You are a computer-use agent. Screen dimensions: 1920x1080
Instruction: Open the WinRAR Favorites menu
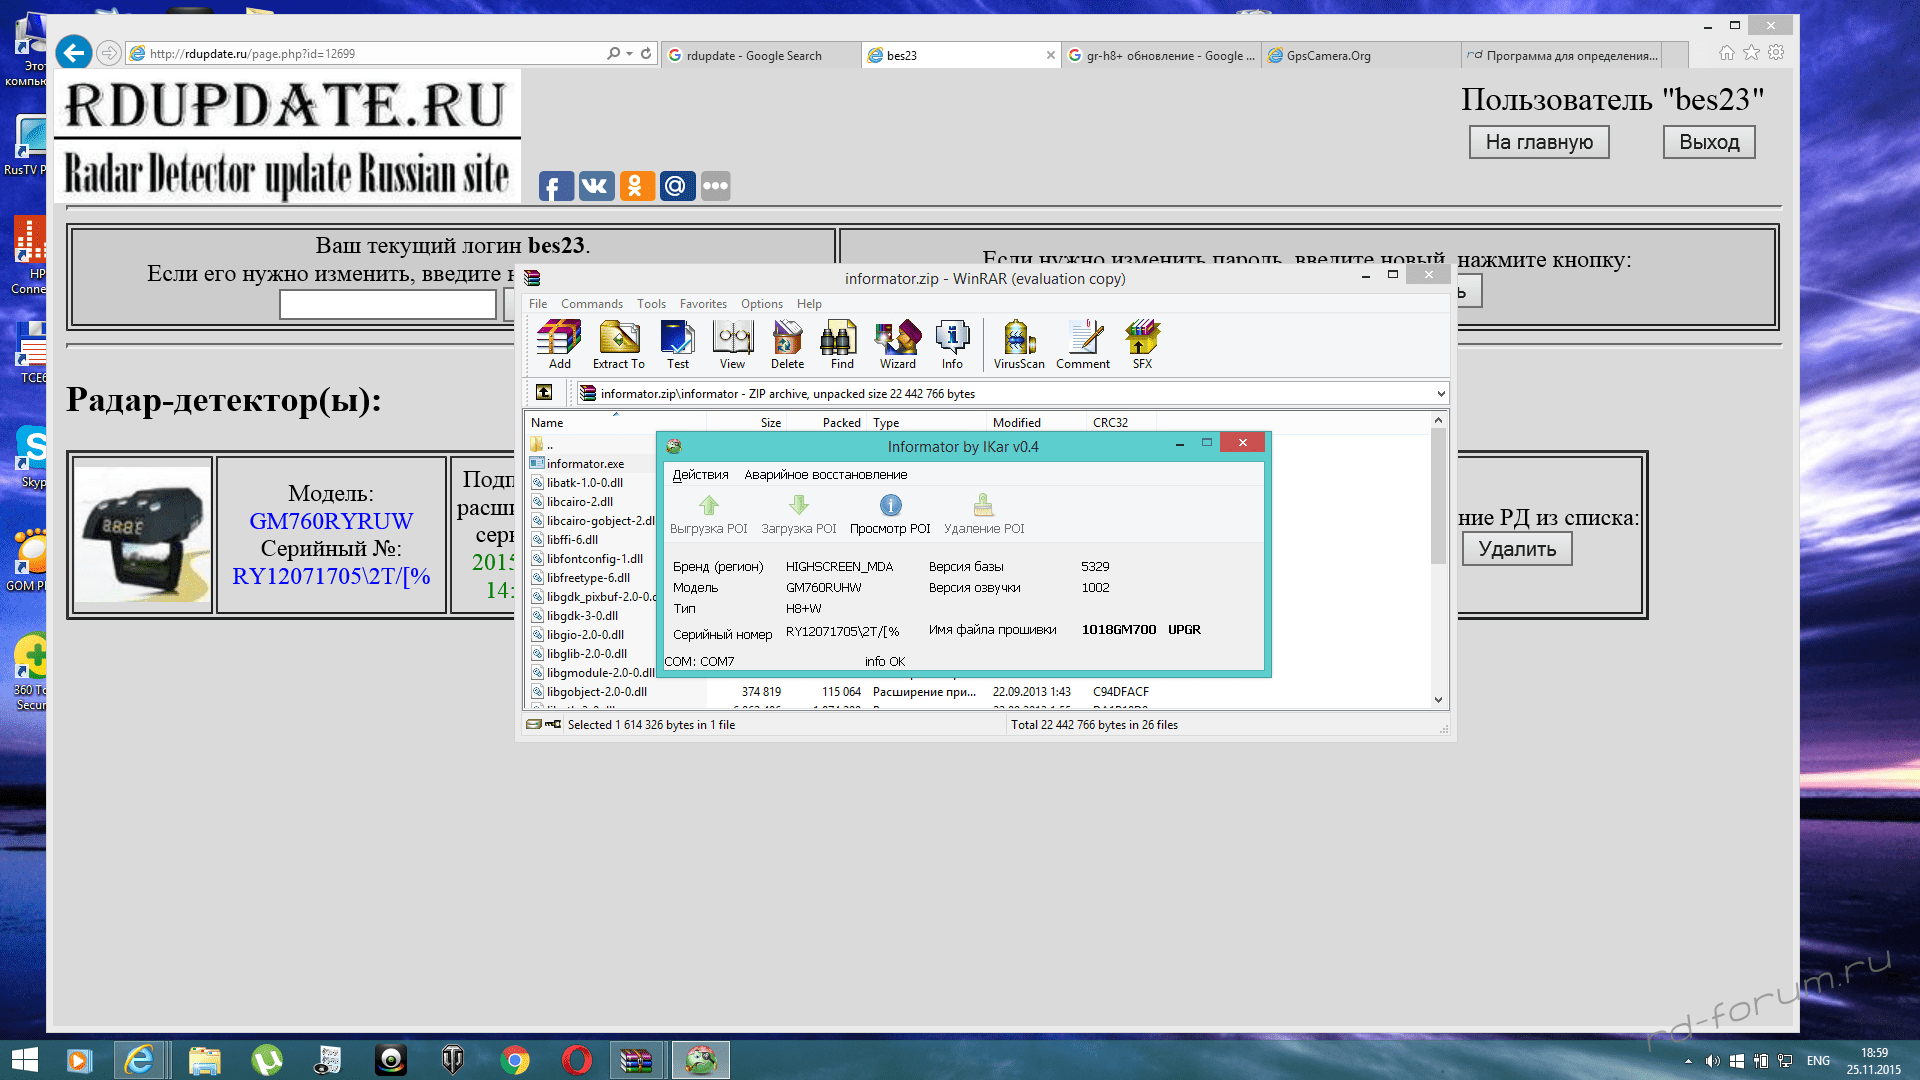click(703, 304)
